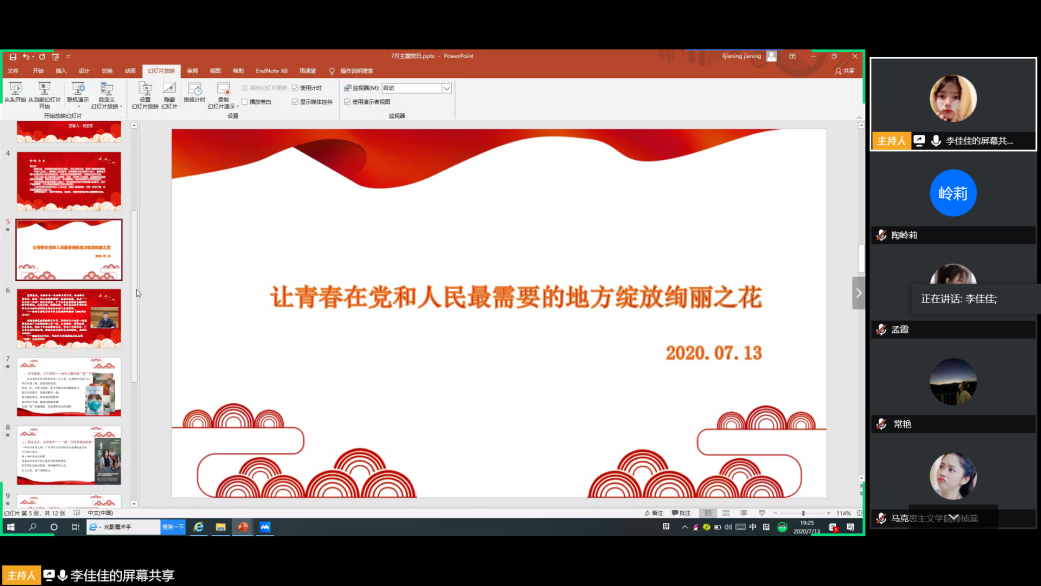The image size is (1041, 586).
Task: Open PowerPoint from the Windows taskbar
Action: (242, 527)
